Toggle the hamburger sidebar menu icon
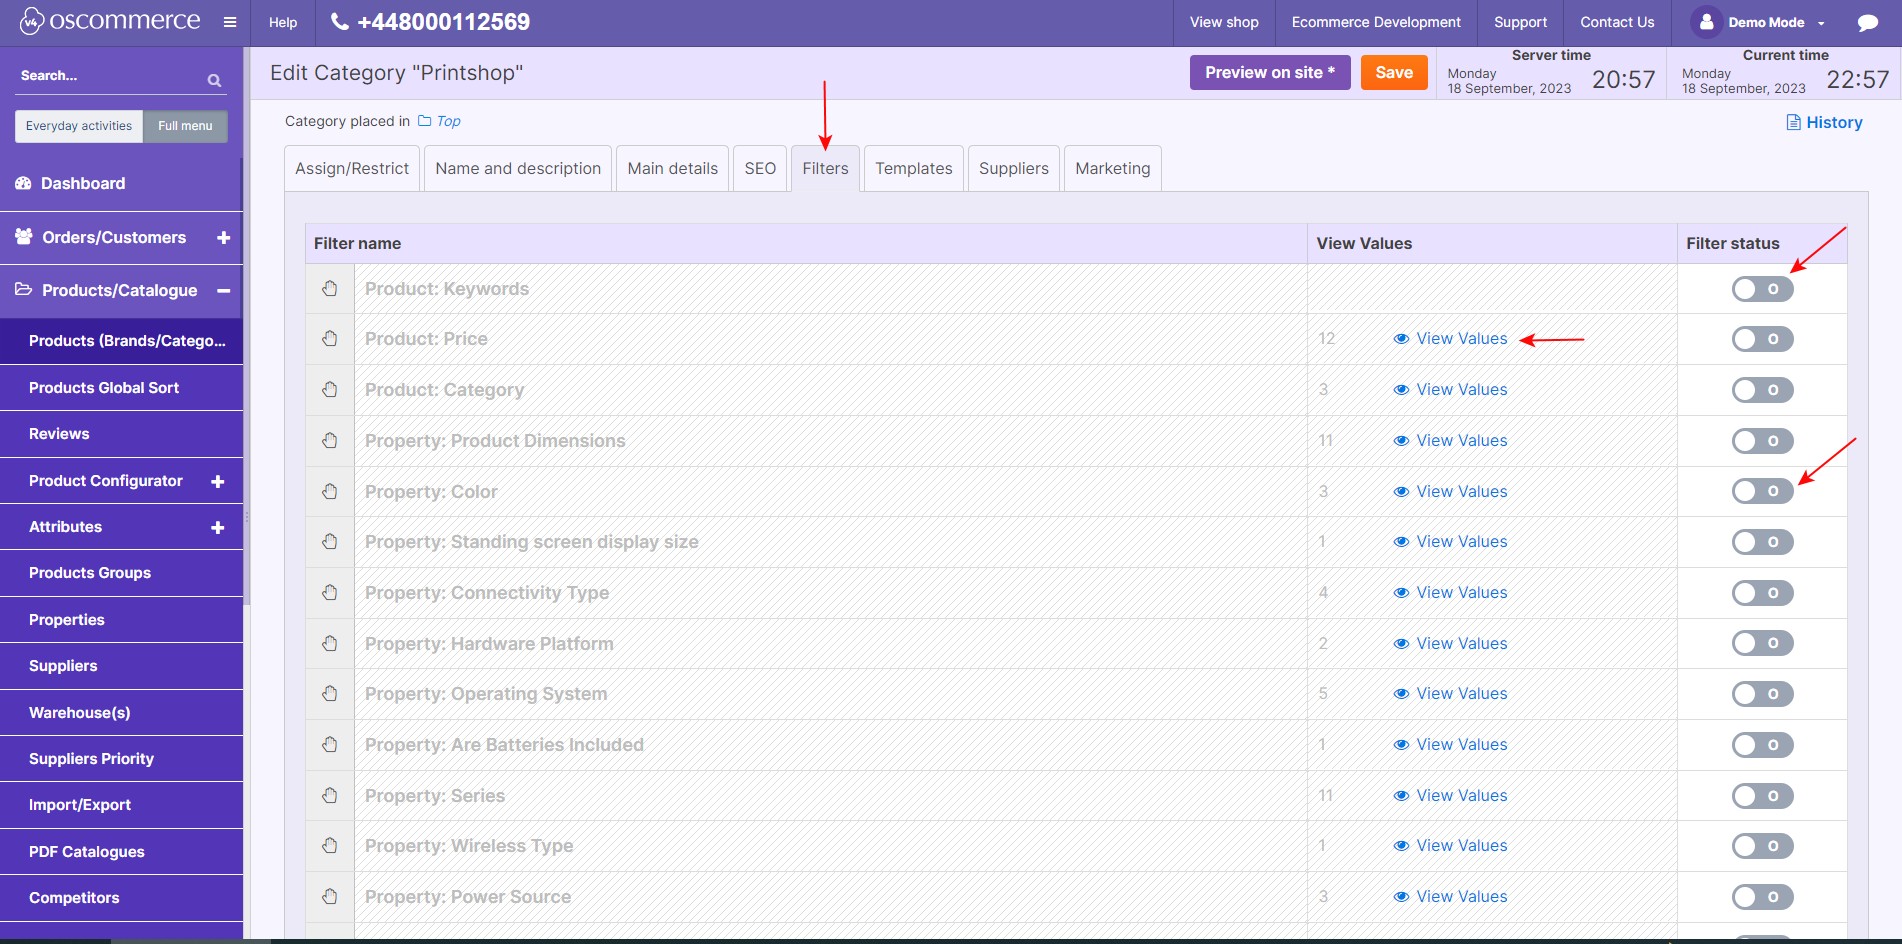1902x944 pixels. tap(230, 22)
